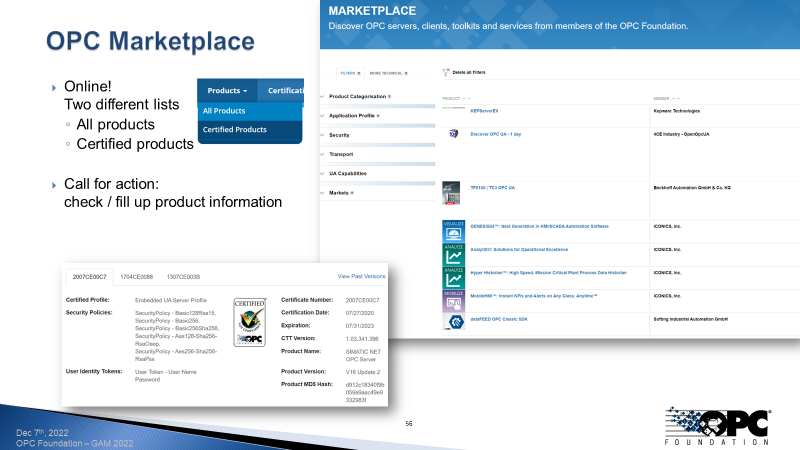Click the OPC Marketplace slide title

(150, 41)
